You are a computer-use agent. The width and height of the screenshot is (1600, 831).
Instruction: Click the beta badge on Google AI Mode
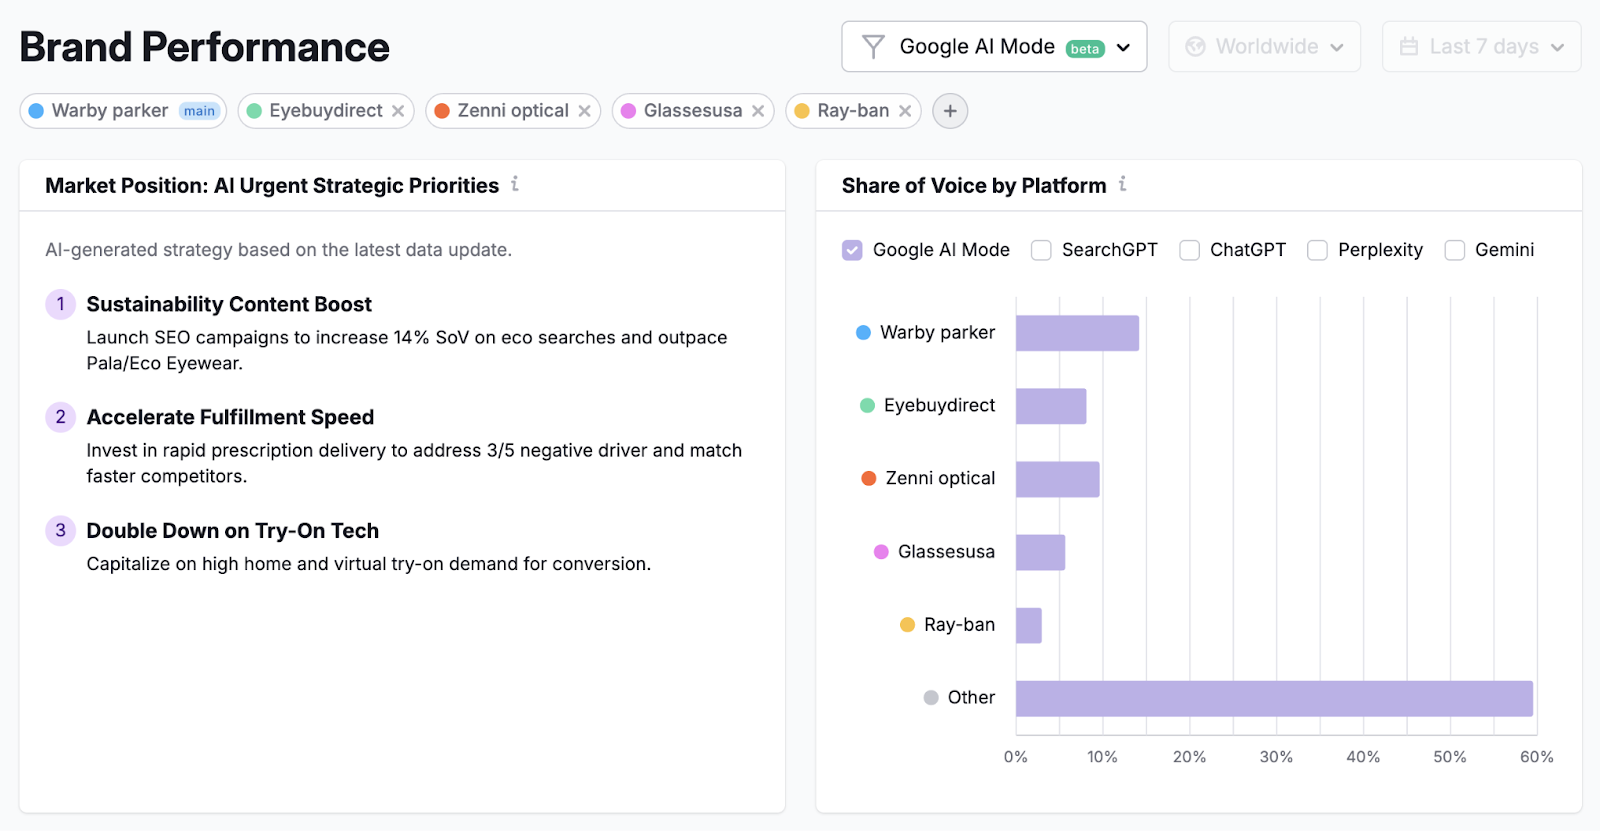coord(1085,49)
